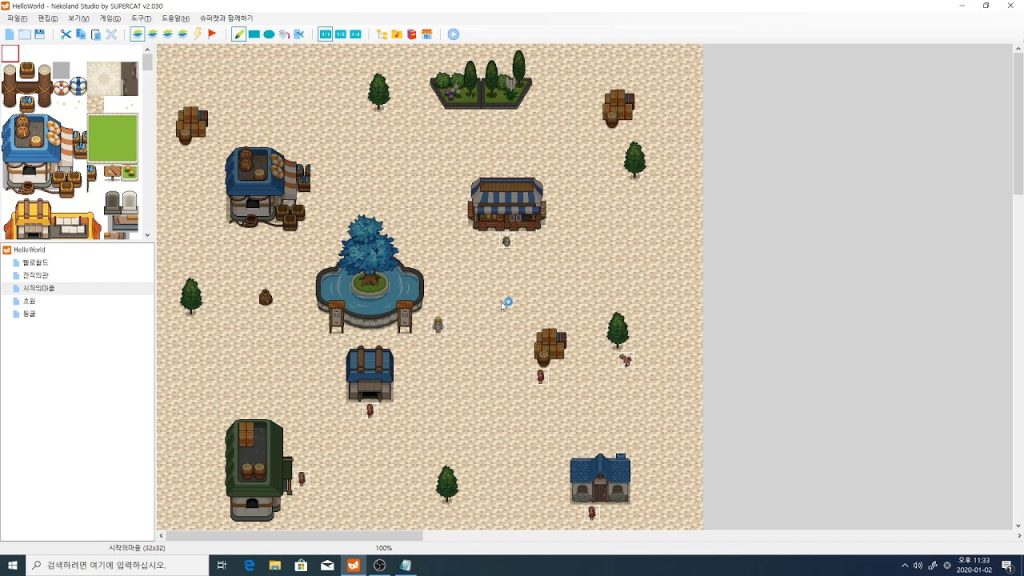
Task: Click the lightning bolt event layer icon
Action: tap(198, 34)
